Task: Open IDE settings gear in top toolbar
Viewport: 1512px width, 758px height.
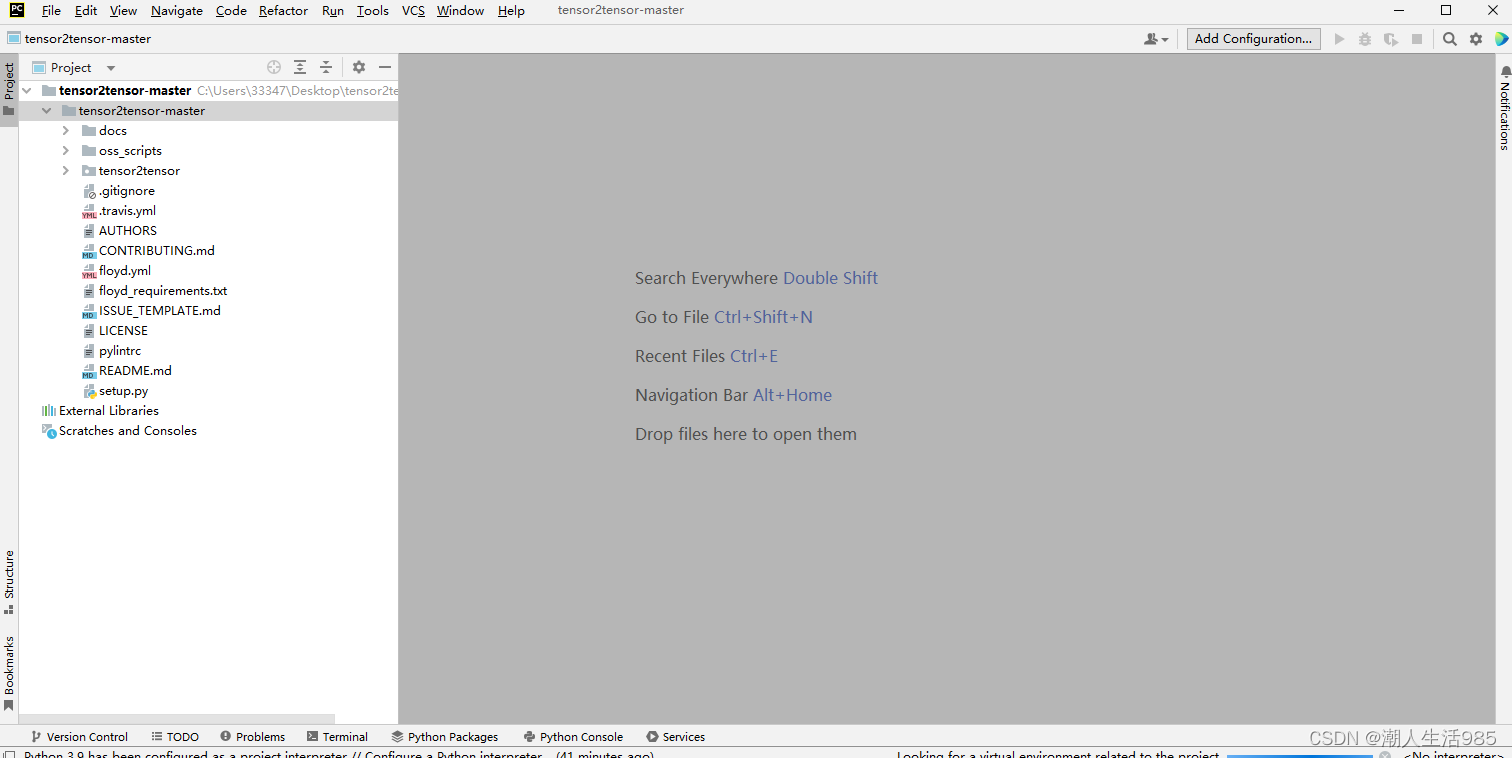Action: tap(1476, 39)
